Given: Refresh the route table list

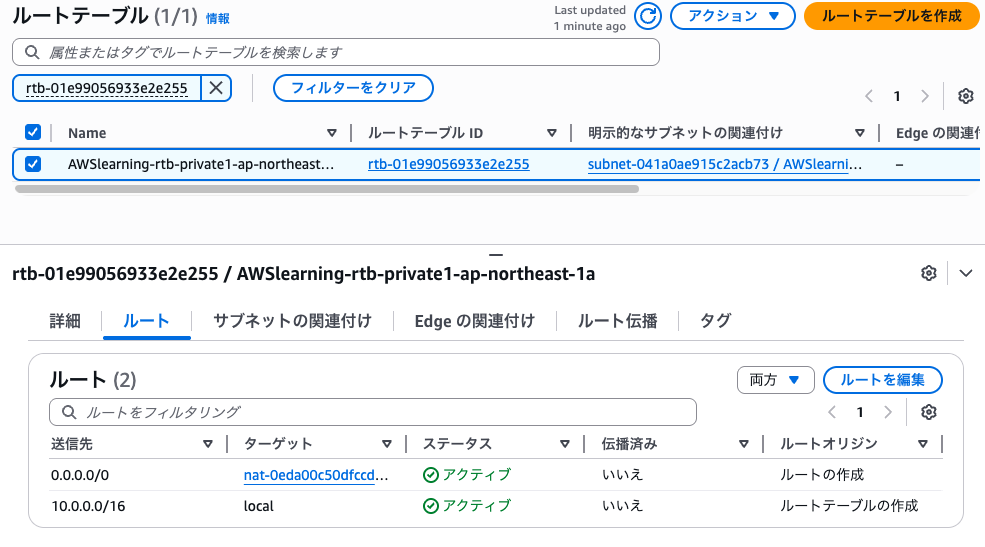Looking at the screenshot, I should pos(649,16).
